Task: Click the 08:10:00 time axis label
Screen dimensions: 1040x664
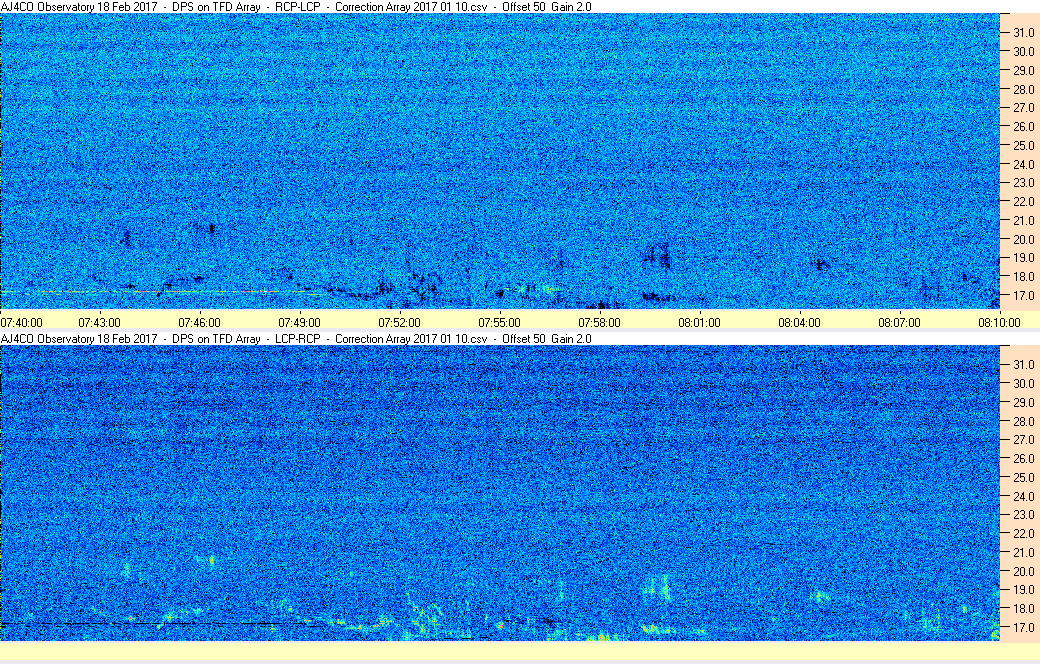Action: 1000,323
